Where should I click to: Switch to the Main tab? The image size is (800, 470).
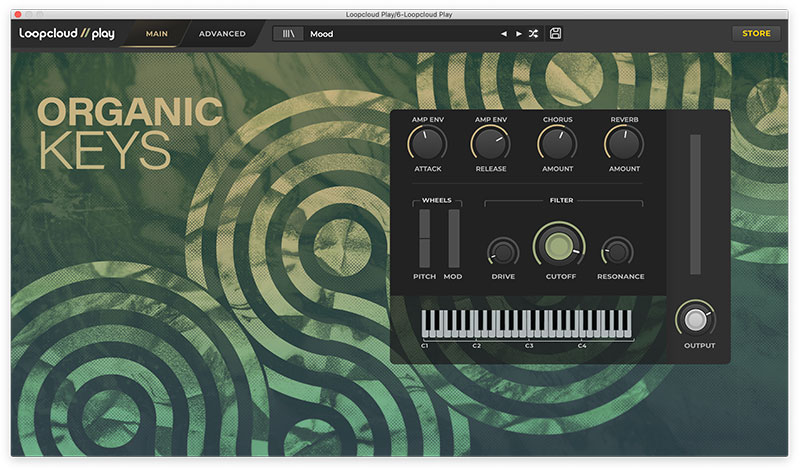click(x=156, y=34)
